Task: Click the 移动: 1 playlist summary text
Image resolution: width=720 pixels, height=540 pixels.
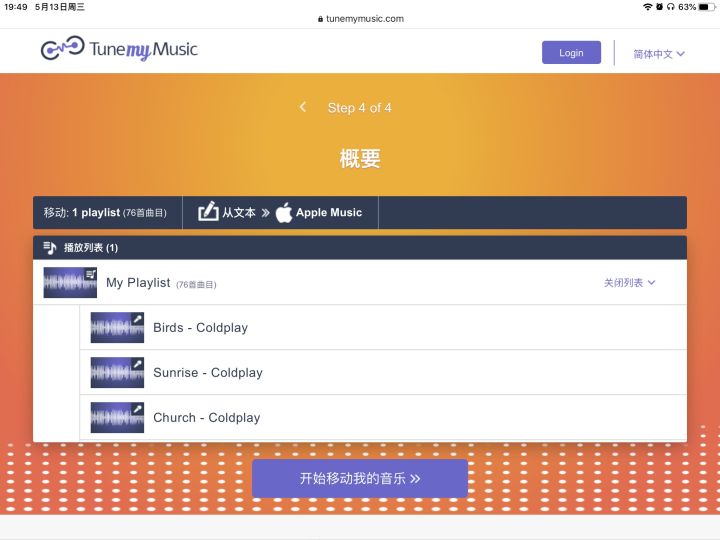Action: click(105, 213)
